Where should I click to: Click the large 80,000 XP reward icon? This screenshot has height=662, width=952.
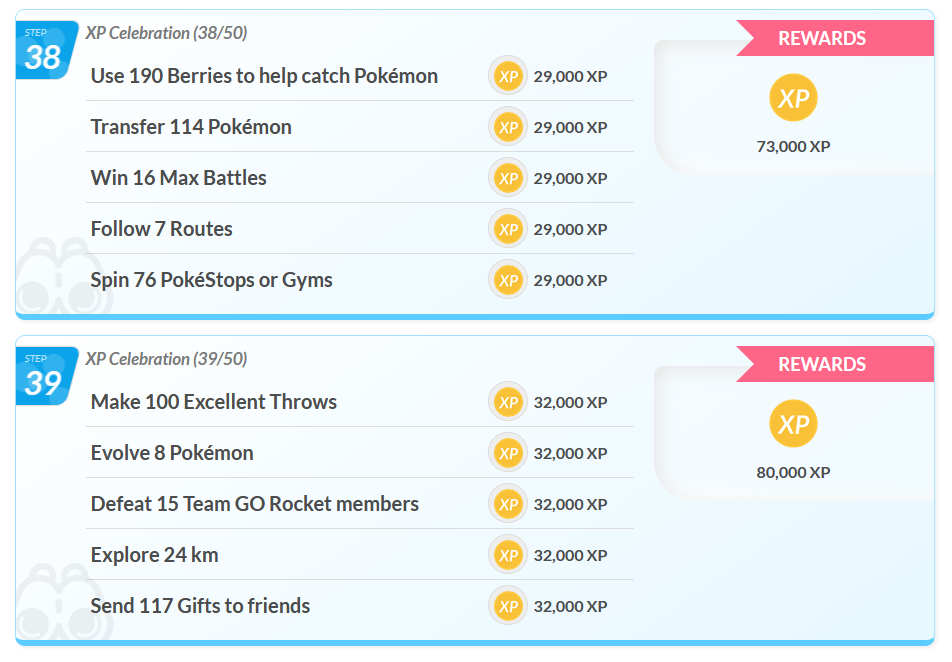tap(793, 424)
